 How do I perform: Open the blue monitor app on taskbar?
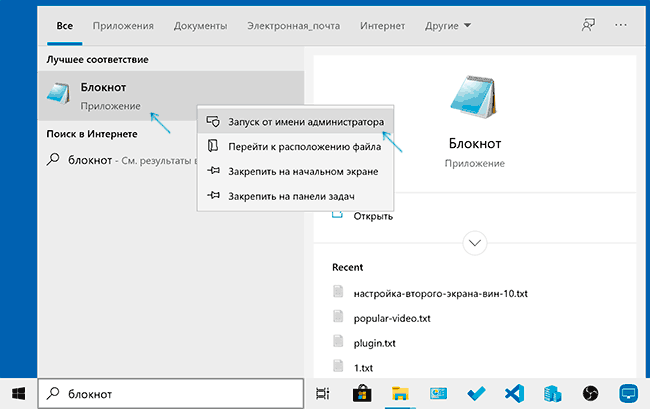[628, 394]
